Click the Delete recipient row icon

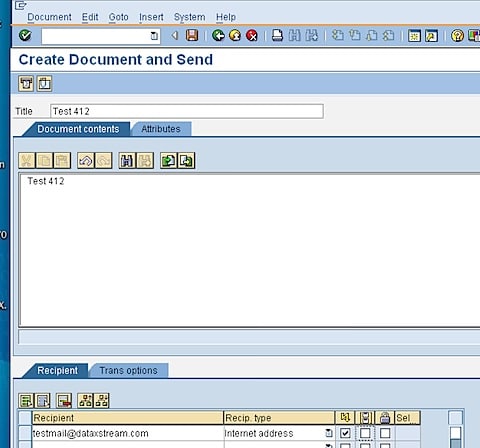pyautogui.click(x=64, y=400)
